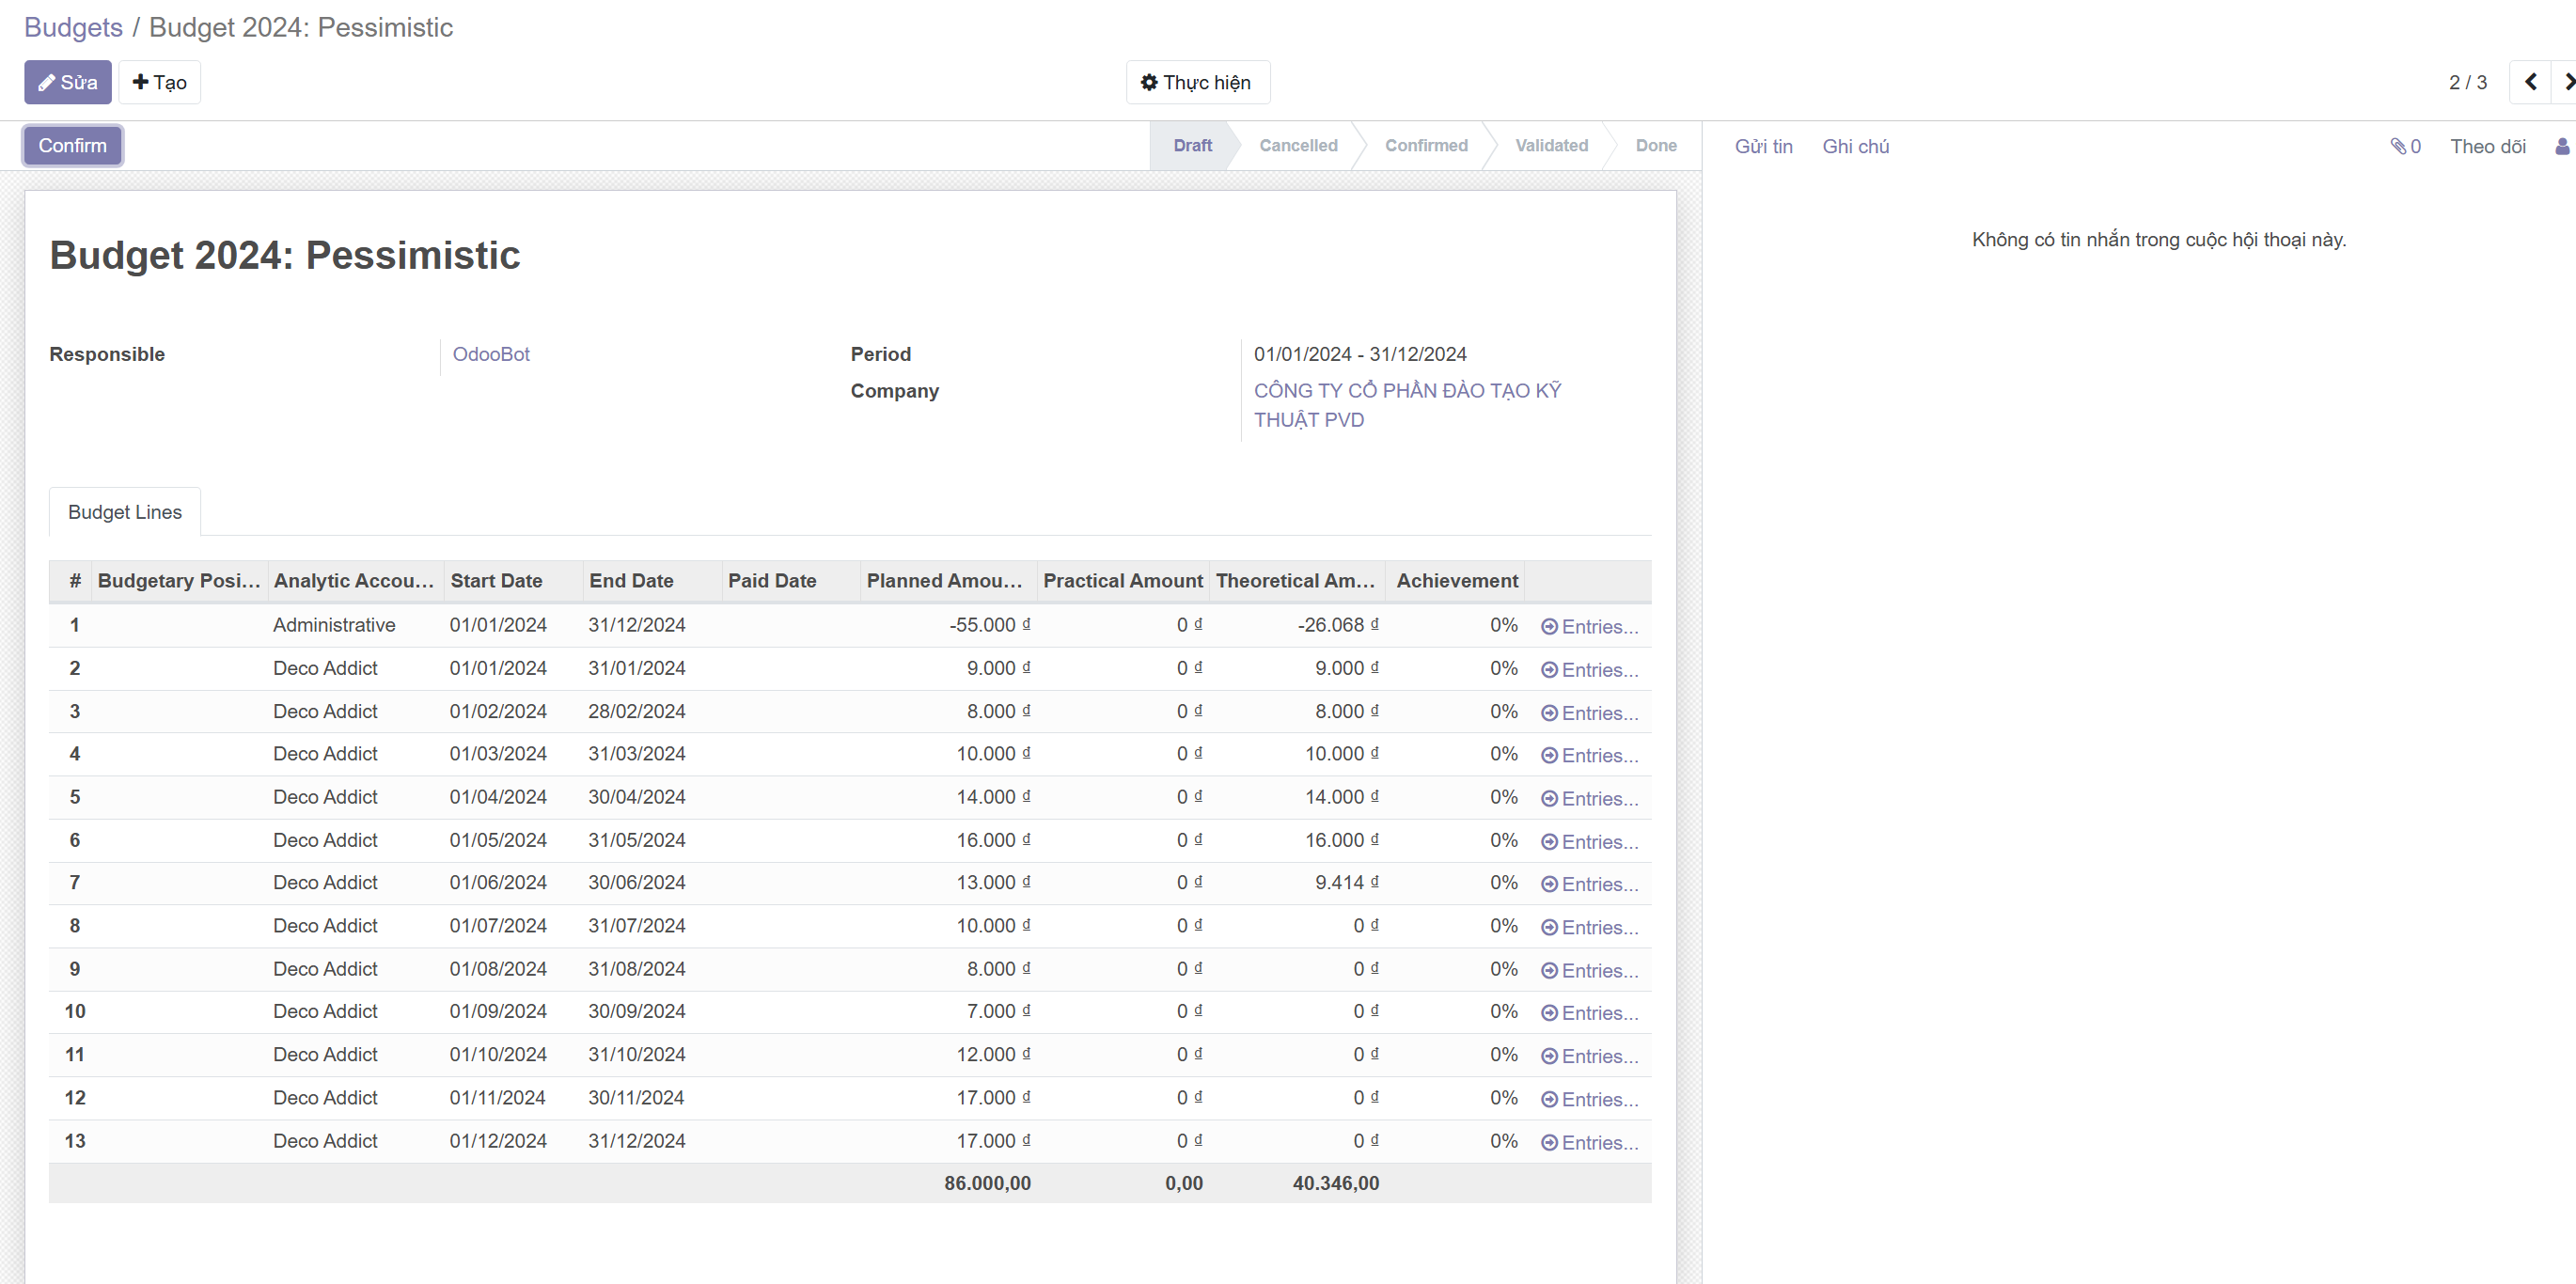This screenshot has width=2576, height=1284.
Task: Click Entries arrow icon for row 7
Action: click(x=1548, y=885)
